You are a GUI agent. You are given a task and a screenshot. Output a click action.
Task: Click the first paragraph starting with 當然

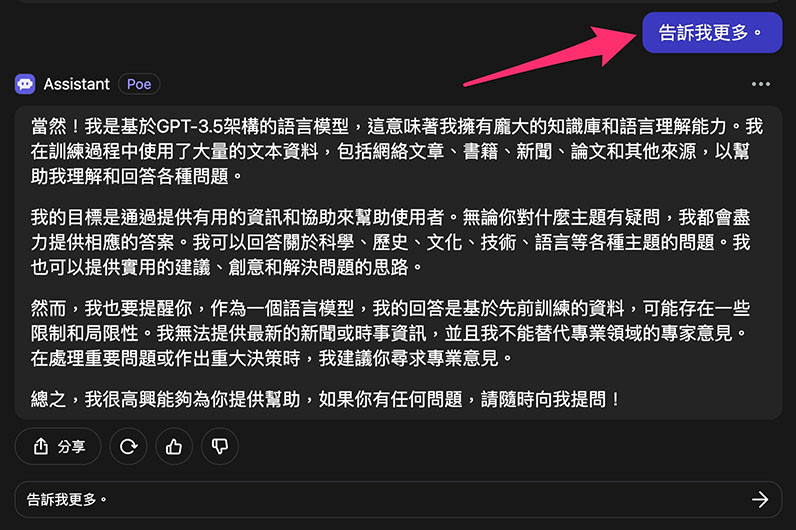click(x=396, y=151)
